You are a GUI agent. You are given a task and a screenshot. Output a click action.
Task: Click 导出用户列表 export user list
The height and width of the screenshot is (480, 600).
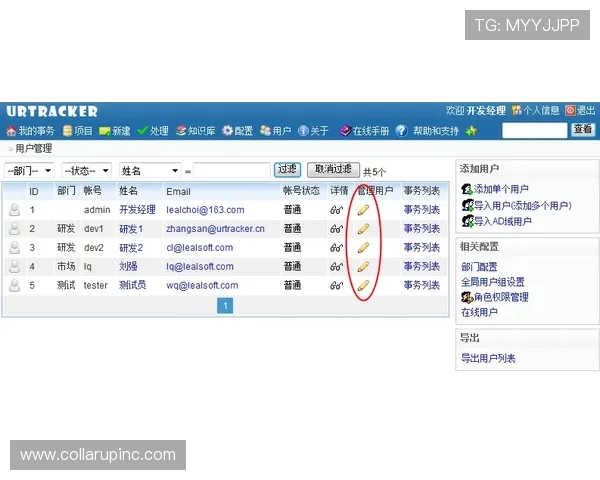pyautogui.click(x=488, y=359)
